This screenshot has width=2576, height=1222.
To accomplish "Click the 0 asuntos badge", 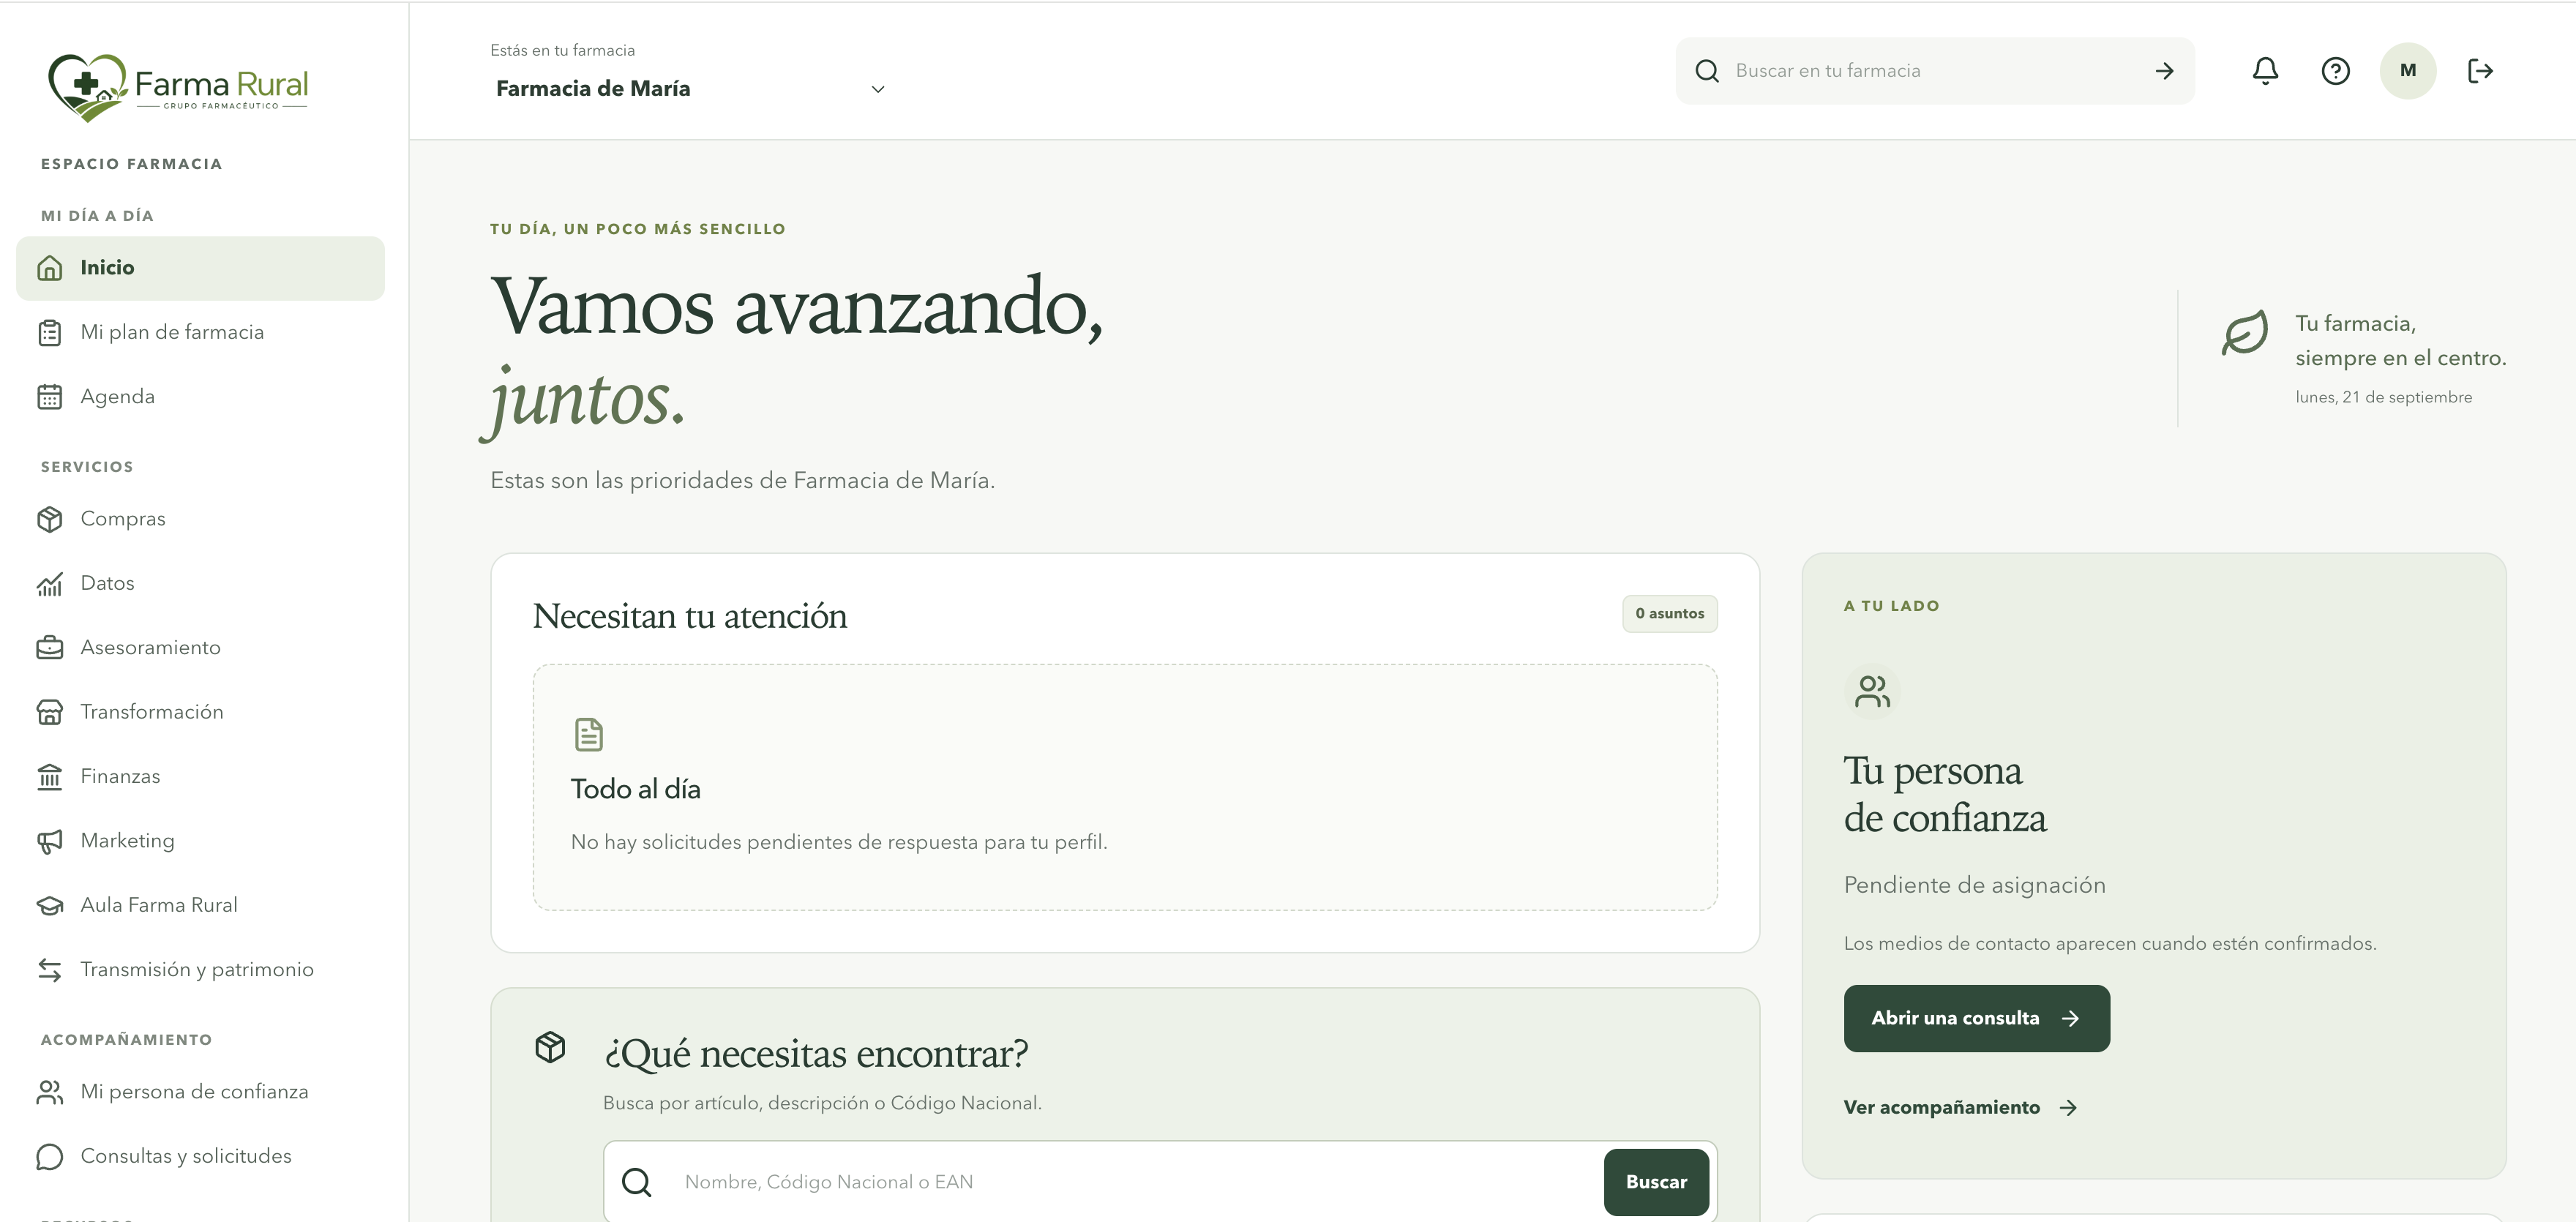I will point(1669,614).
